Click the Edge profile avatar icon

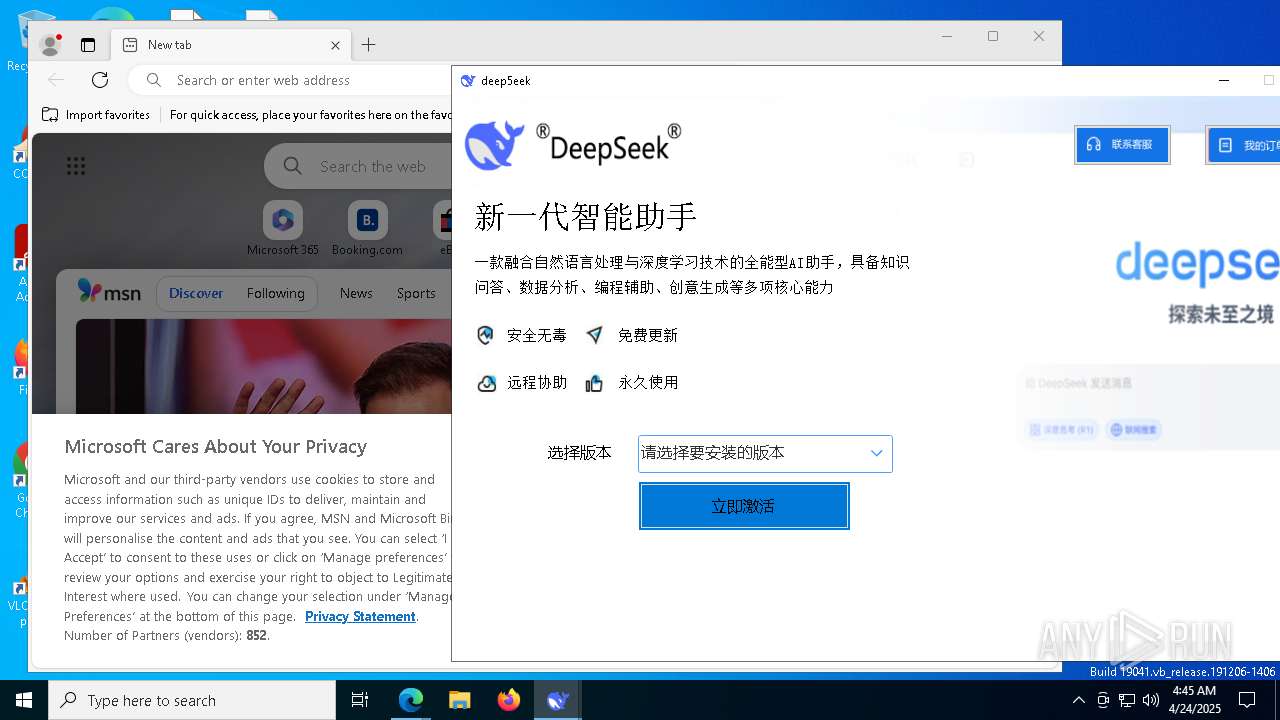click(x=50, y=45)
